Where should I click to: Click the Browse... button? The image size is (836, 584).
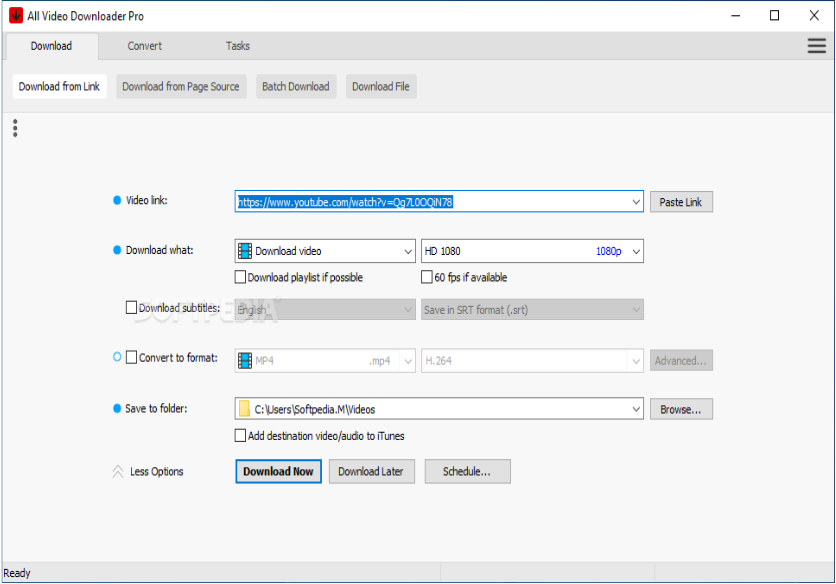681,409
